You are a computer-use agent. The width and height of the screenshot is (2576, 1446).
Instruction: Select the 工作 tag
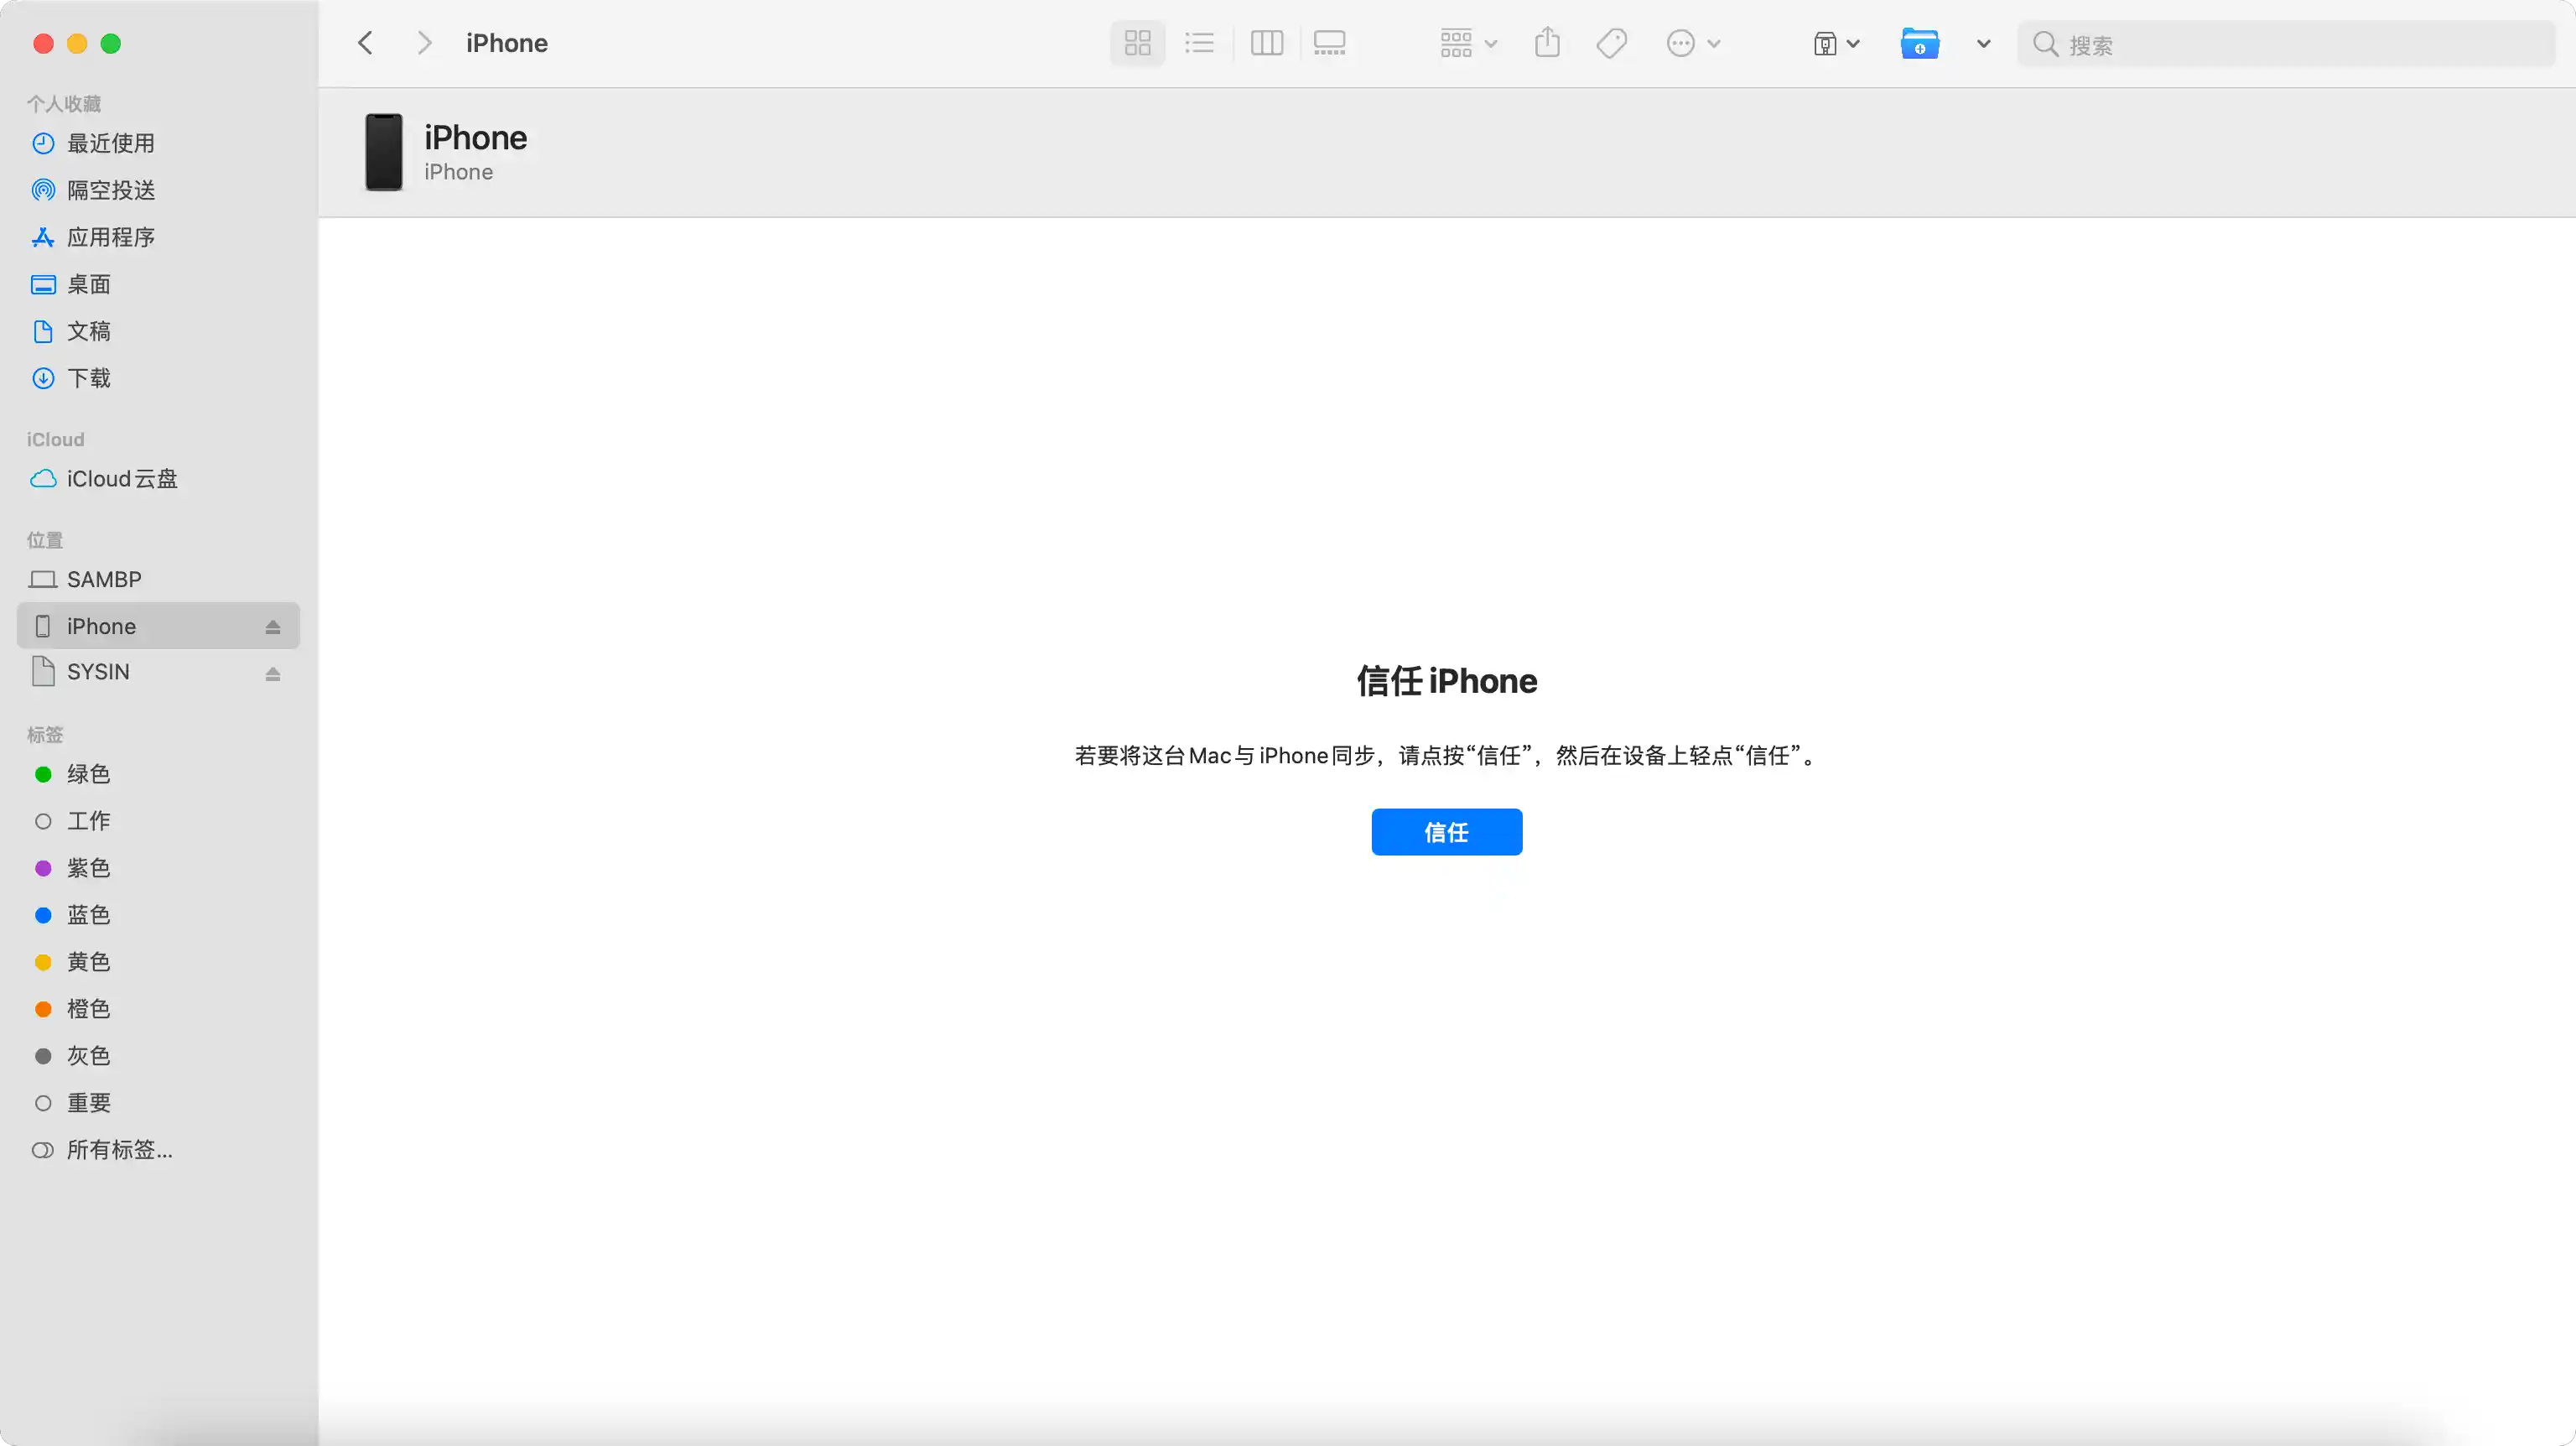tap(158, 821)
